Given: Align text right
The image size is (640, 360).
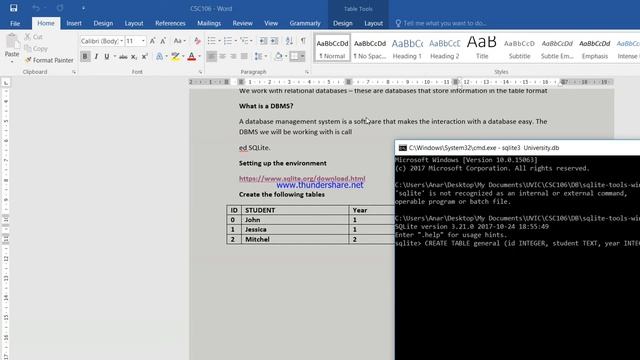Looking at the screenshot, I should pos(233,56).
